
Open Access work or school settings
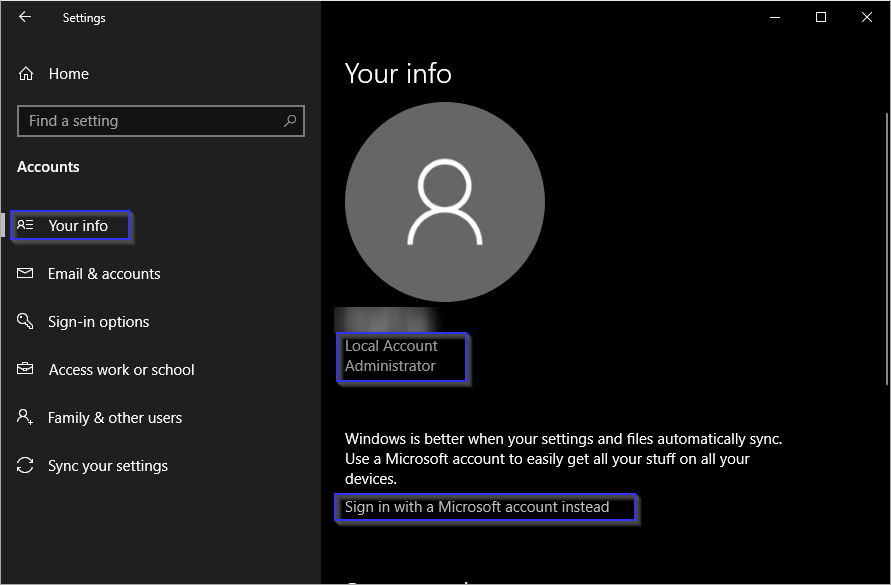pos(121,370)
